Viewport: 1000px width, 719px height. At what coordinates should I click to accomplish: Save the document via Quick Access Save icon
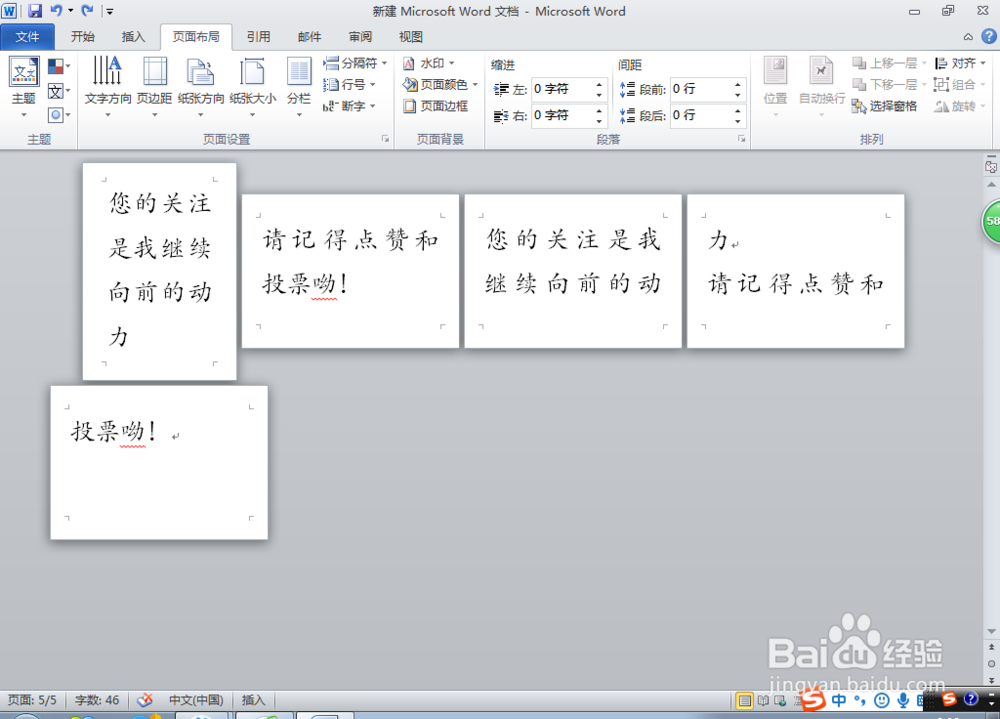click(x=34, y=9)
